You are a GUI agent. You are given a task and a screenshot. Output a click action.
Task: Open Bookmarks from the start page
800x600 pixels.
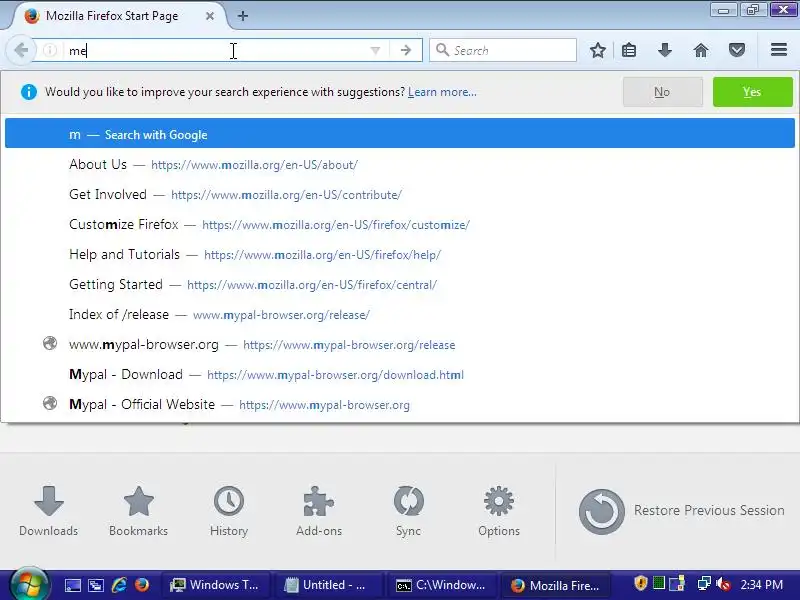click(x=138, y=511)
